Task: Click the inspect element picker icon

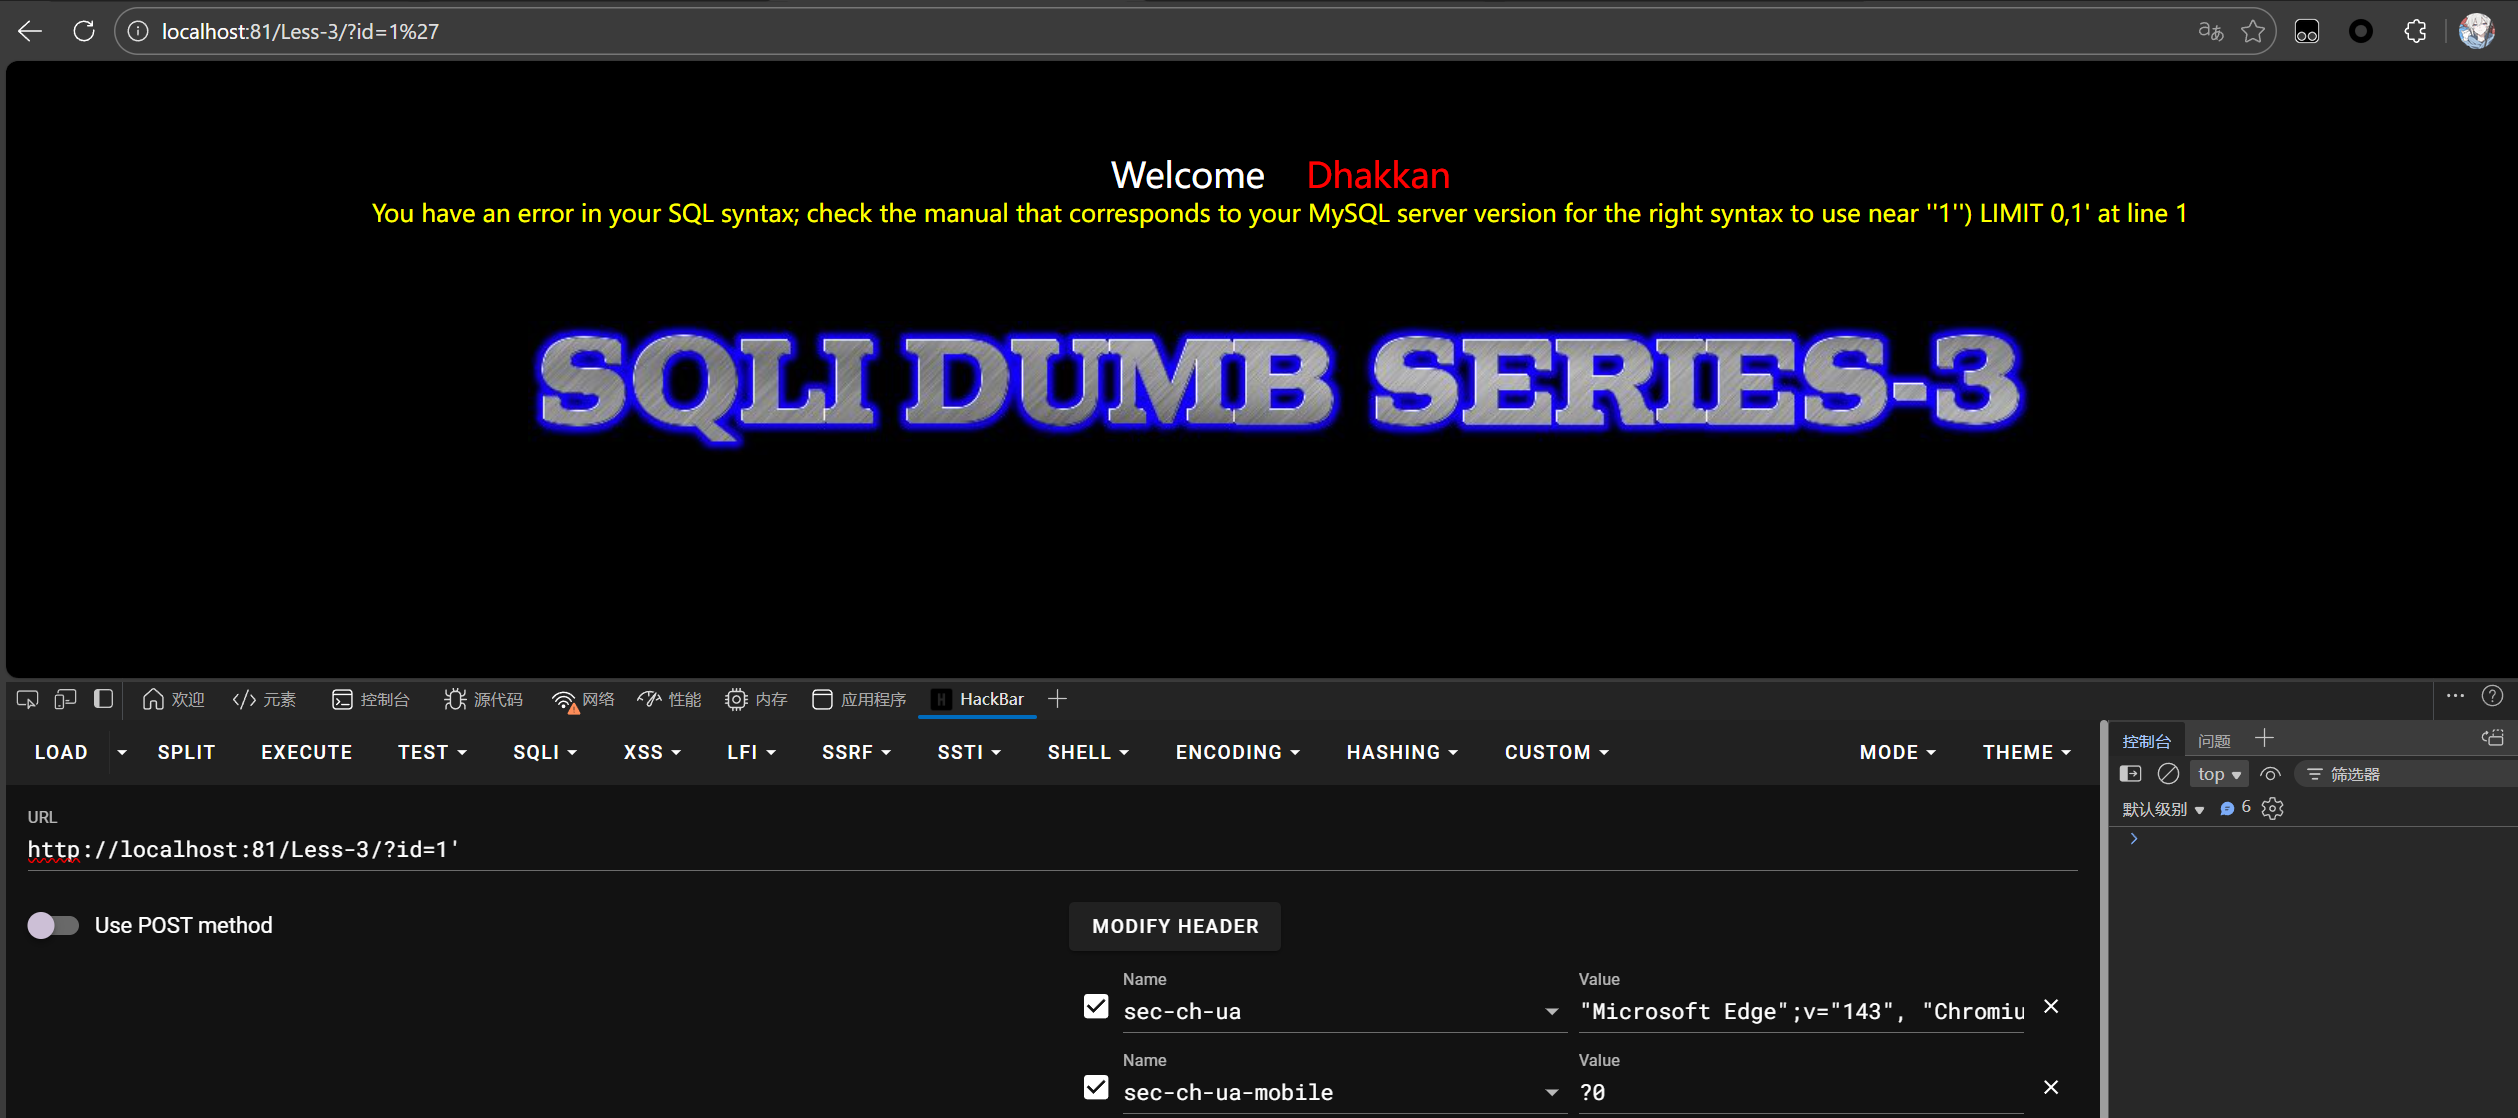Action: click(x=28, y=699)
